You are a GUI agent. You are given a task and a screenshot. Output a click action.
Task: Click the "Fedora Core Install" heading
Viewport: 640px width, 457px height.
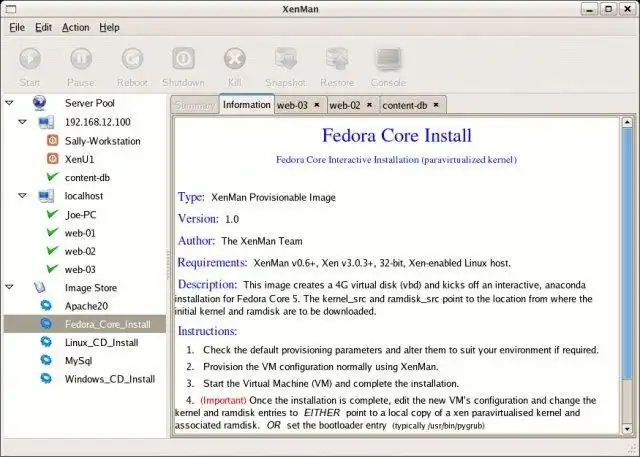pos(397,135)
